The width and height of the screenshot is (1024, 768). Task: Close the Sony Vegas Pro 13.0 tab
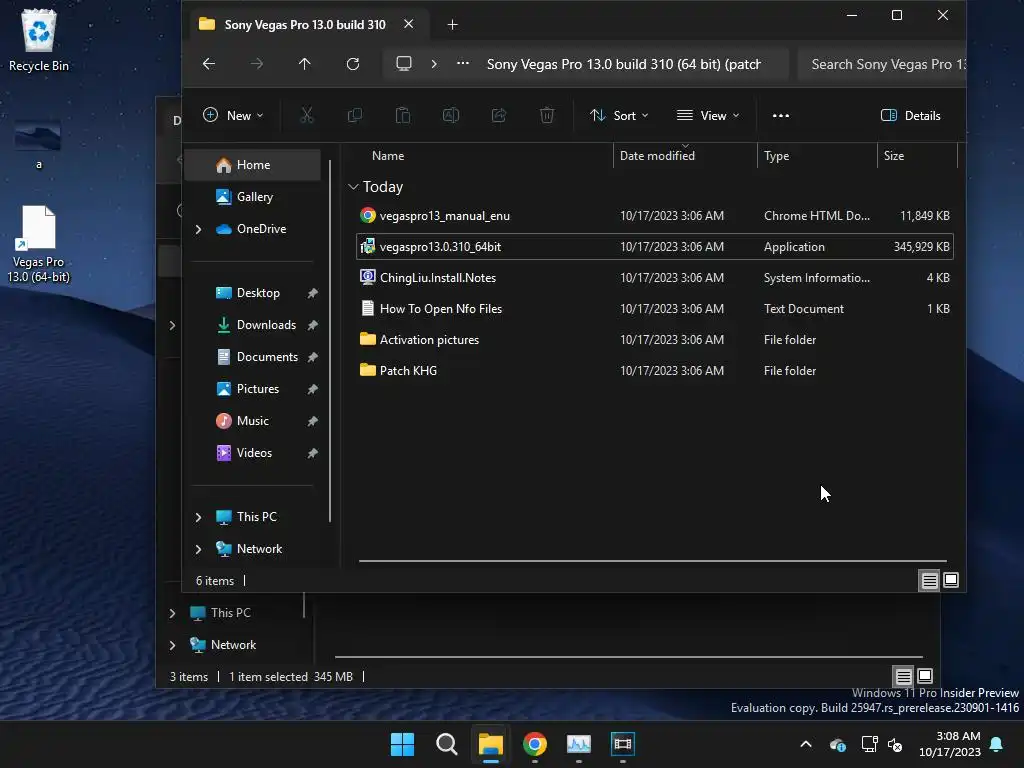[x=408, y=24]
